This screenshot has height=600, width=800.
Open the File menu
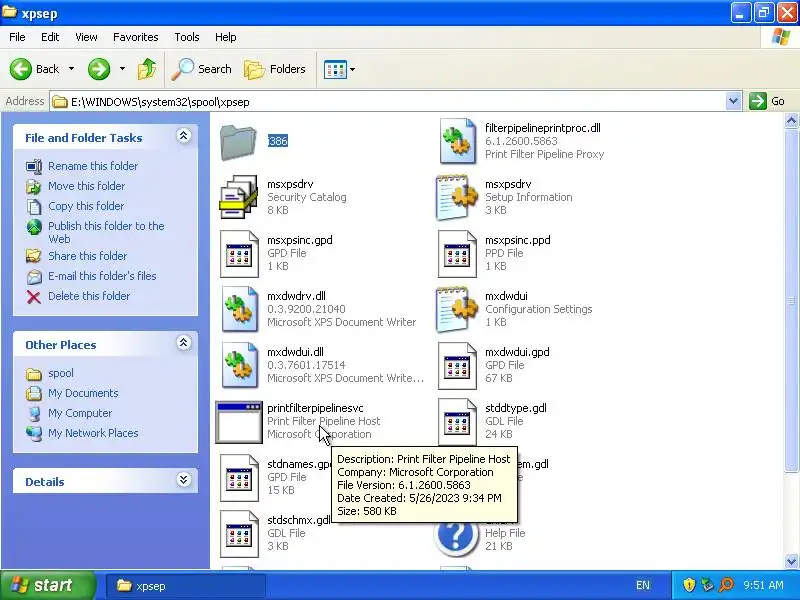[x=17, y=37]
